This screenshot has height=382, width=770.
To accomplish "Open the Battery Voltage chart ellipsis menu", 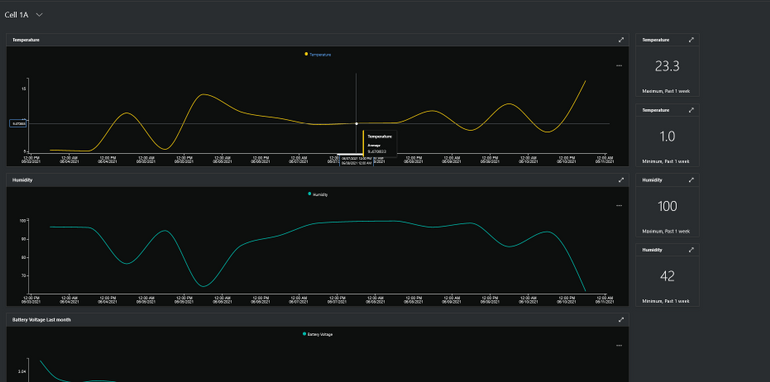I will click(619, 345).
